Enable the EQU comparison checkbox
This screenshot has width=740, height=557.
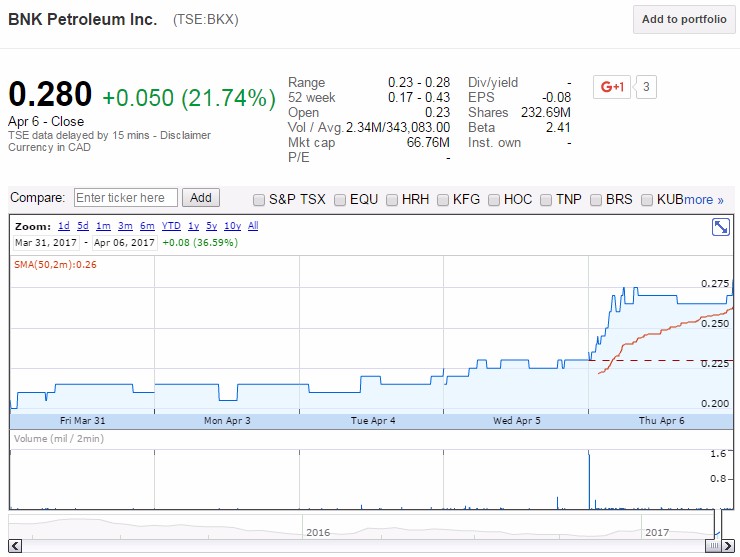tap(340, 200)
